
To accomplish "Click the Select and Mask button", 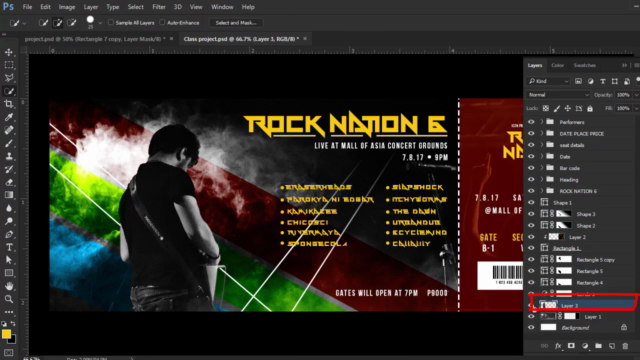I will [x=236, y=23].
